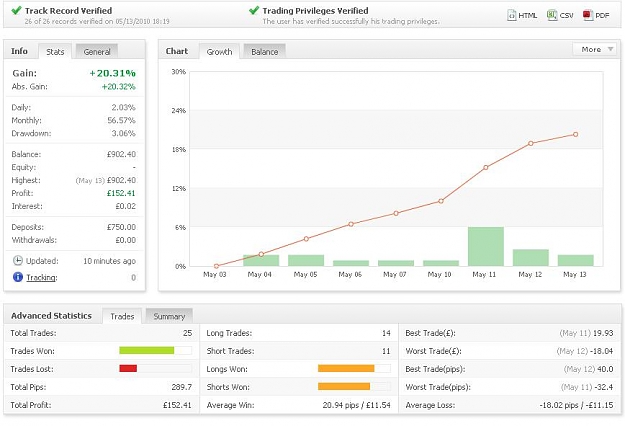Click the Average Loss '-18.02 pips / -£11.15'
625x426 pixels.
576,405
